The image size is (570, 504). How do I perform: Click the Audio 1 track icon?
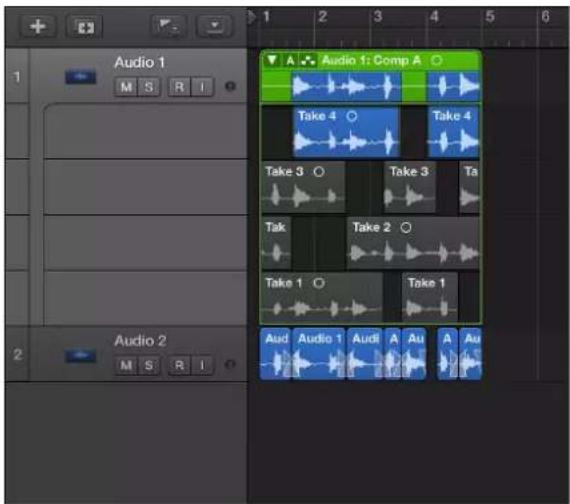tap(81, 77)
